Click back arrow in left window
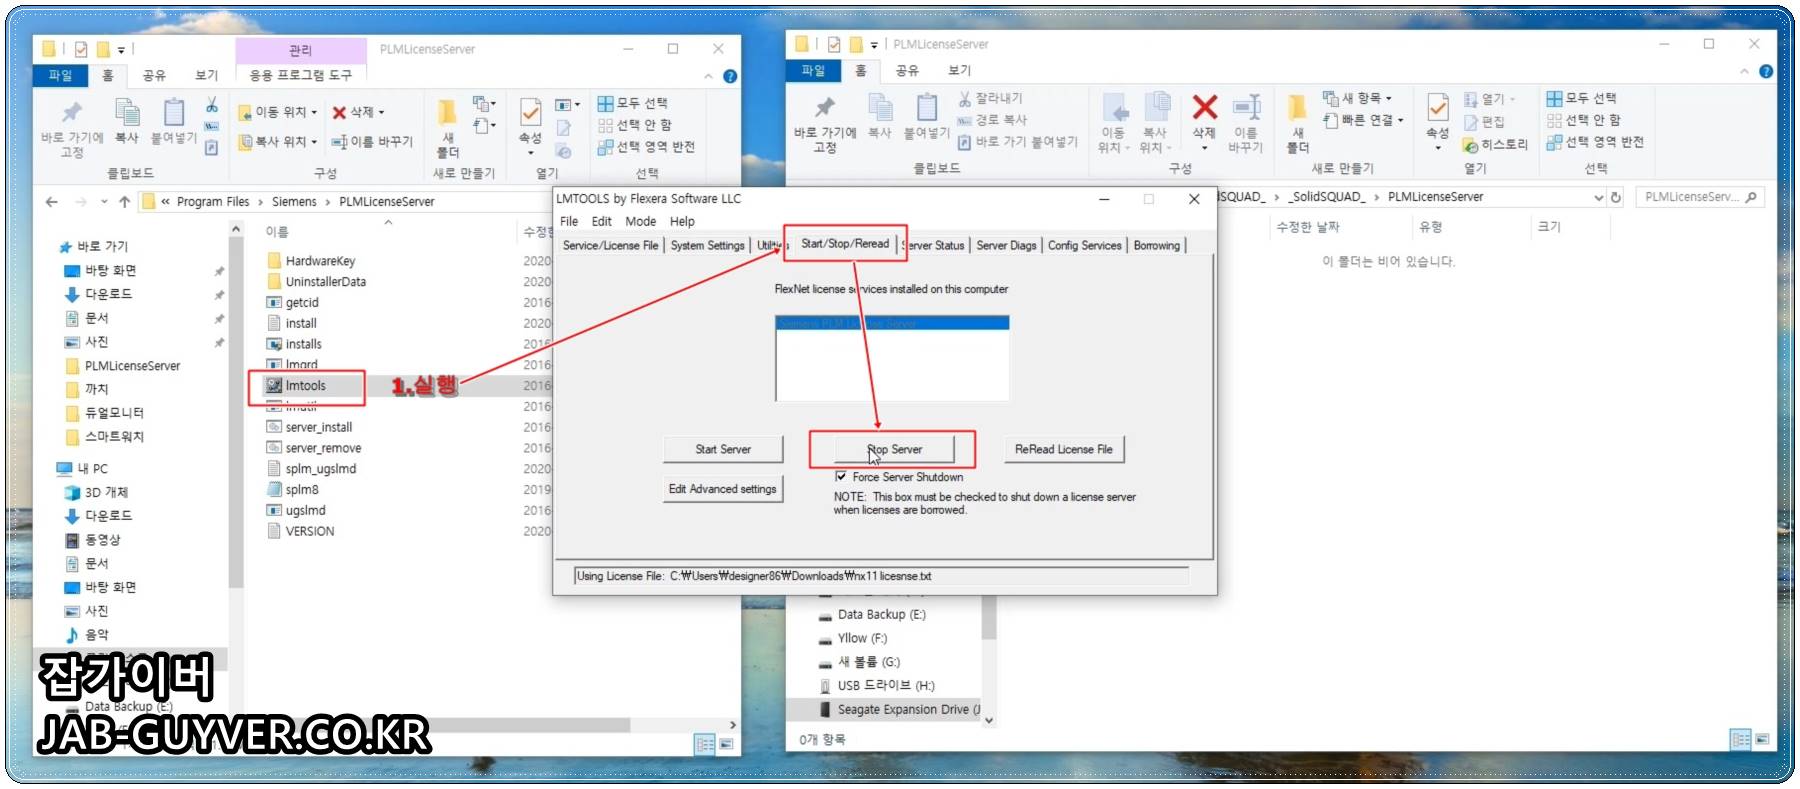 [52, 202]
